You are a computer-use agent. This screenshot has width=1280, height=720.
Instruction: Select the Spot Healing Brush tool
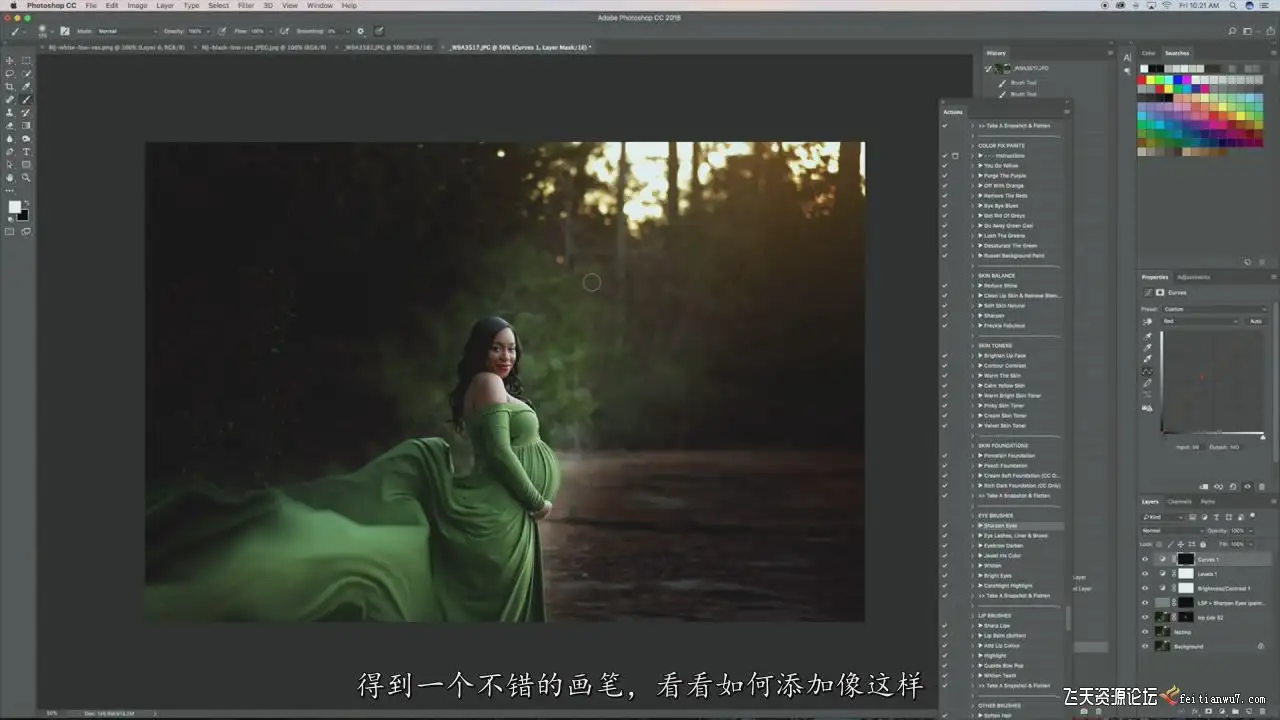tap(10, 100)
